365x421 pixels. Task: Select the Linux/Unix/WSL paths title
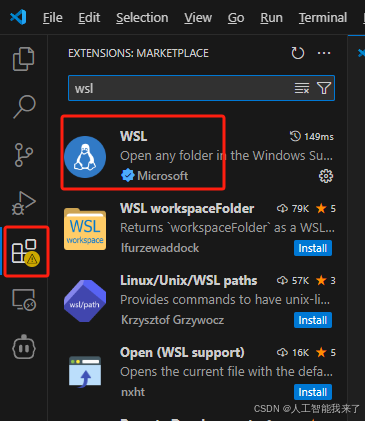coord(189,281)
